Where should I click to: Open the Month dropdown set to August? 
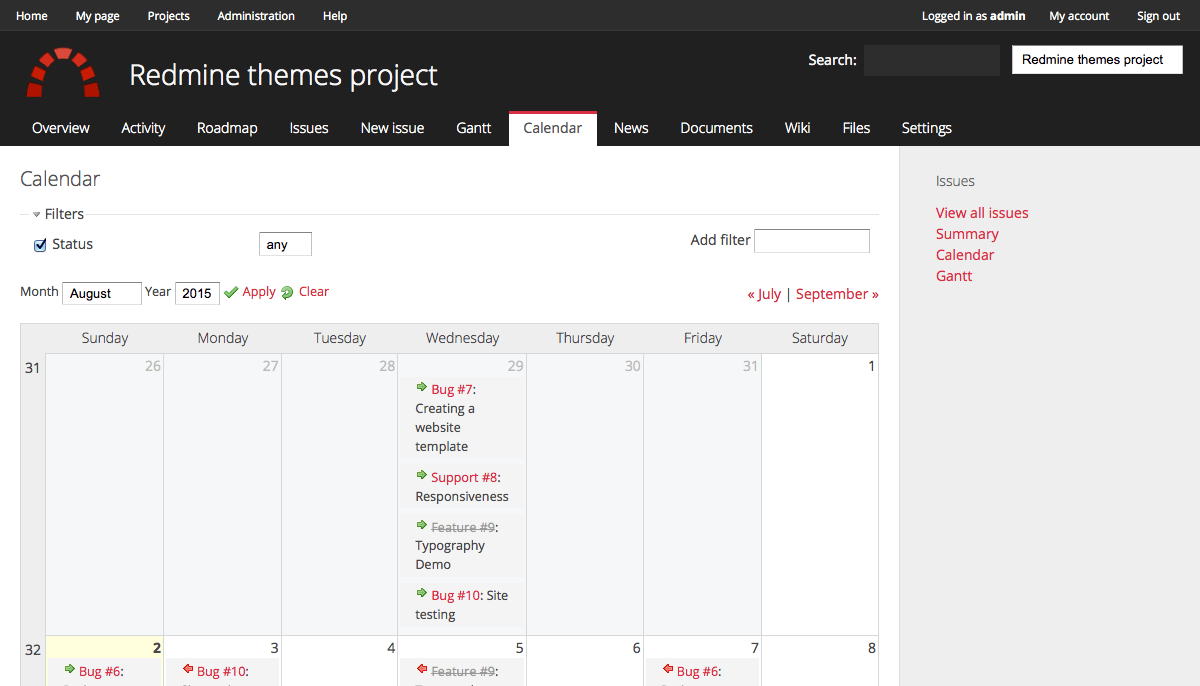(102, 293)
